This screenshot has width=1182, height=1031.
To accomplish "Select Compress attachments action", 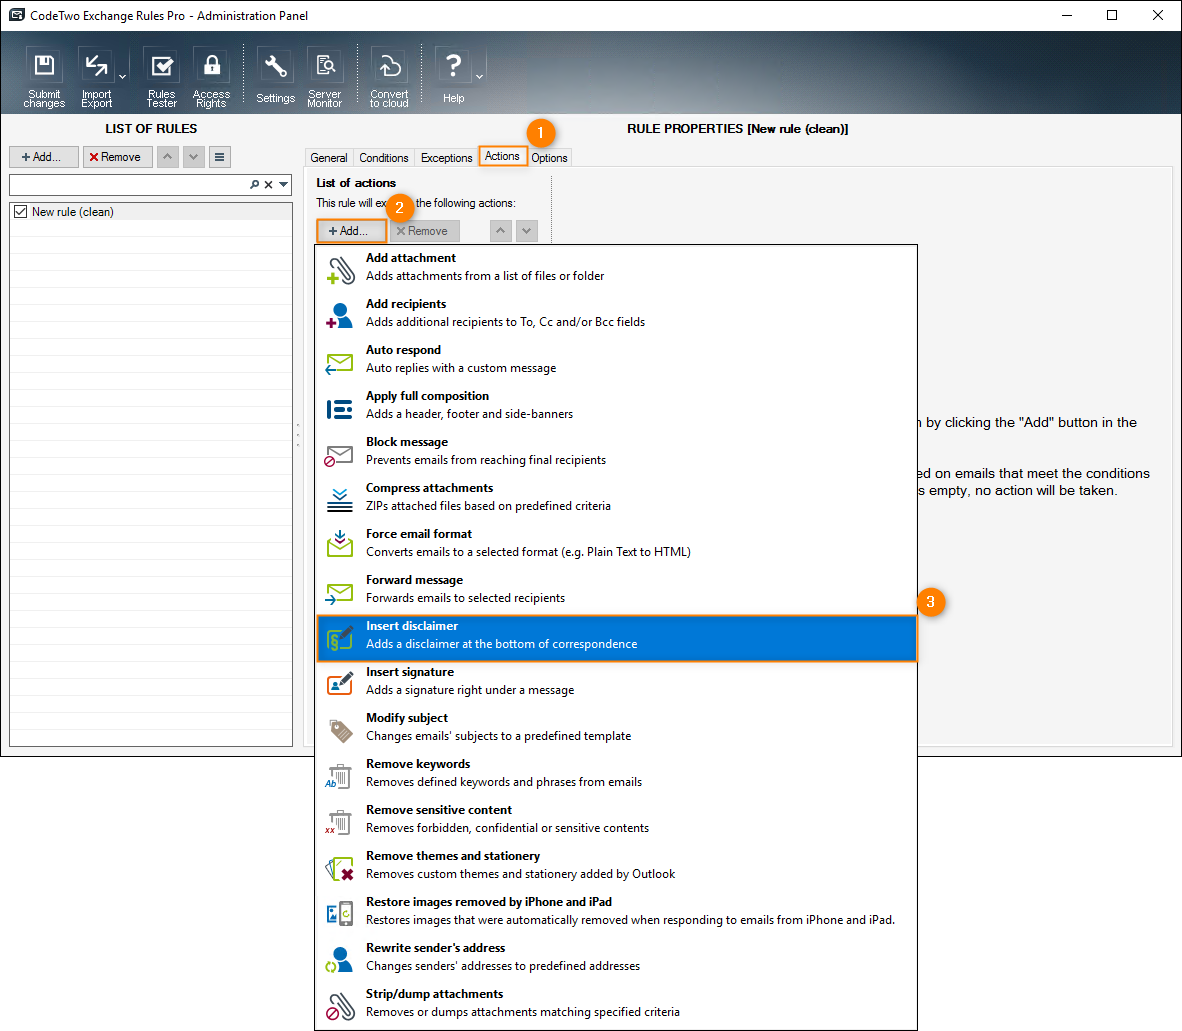I will [616, 497].
